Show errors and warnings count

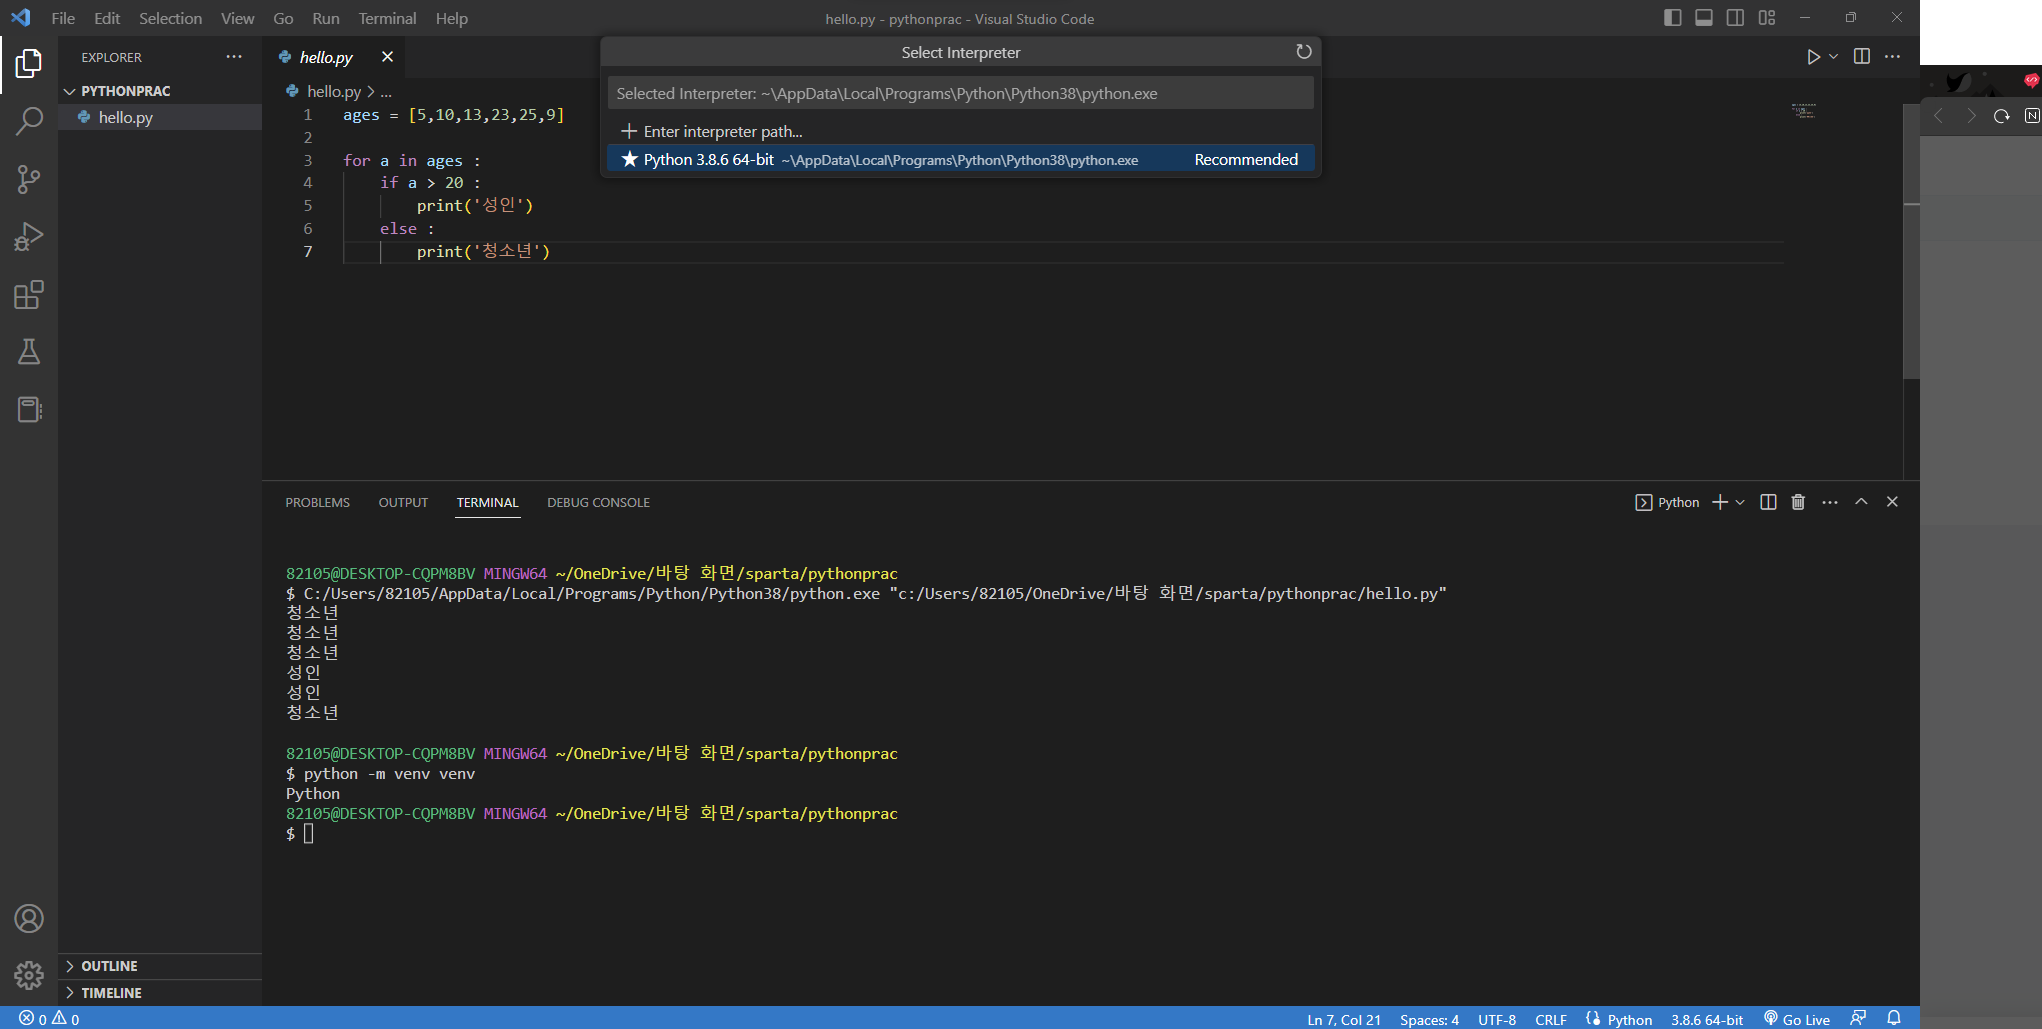(x=49, y=1019)
